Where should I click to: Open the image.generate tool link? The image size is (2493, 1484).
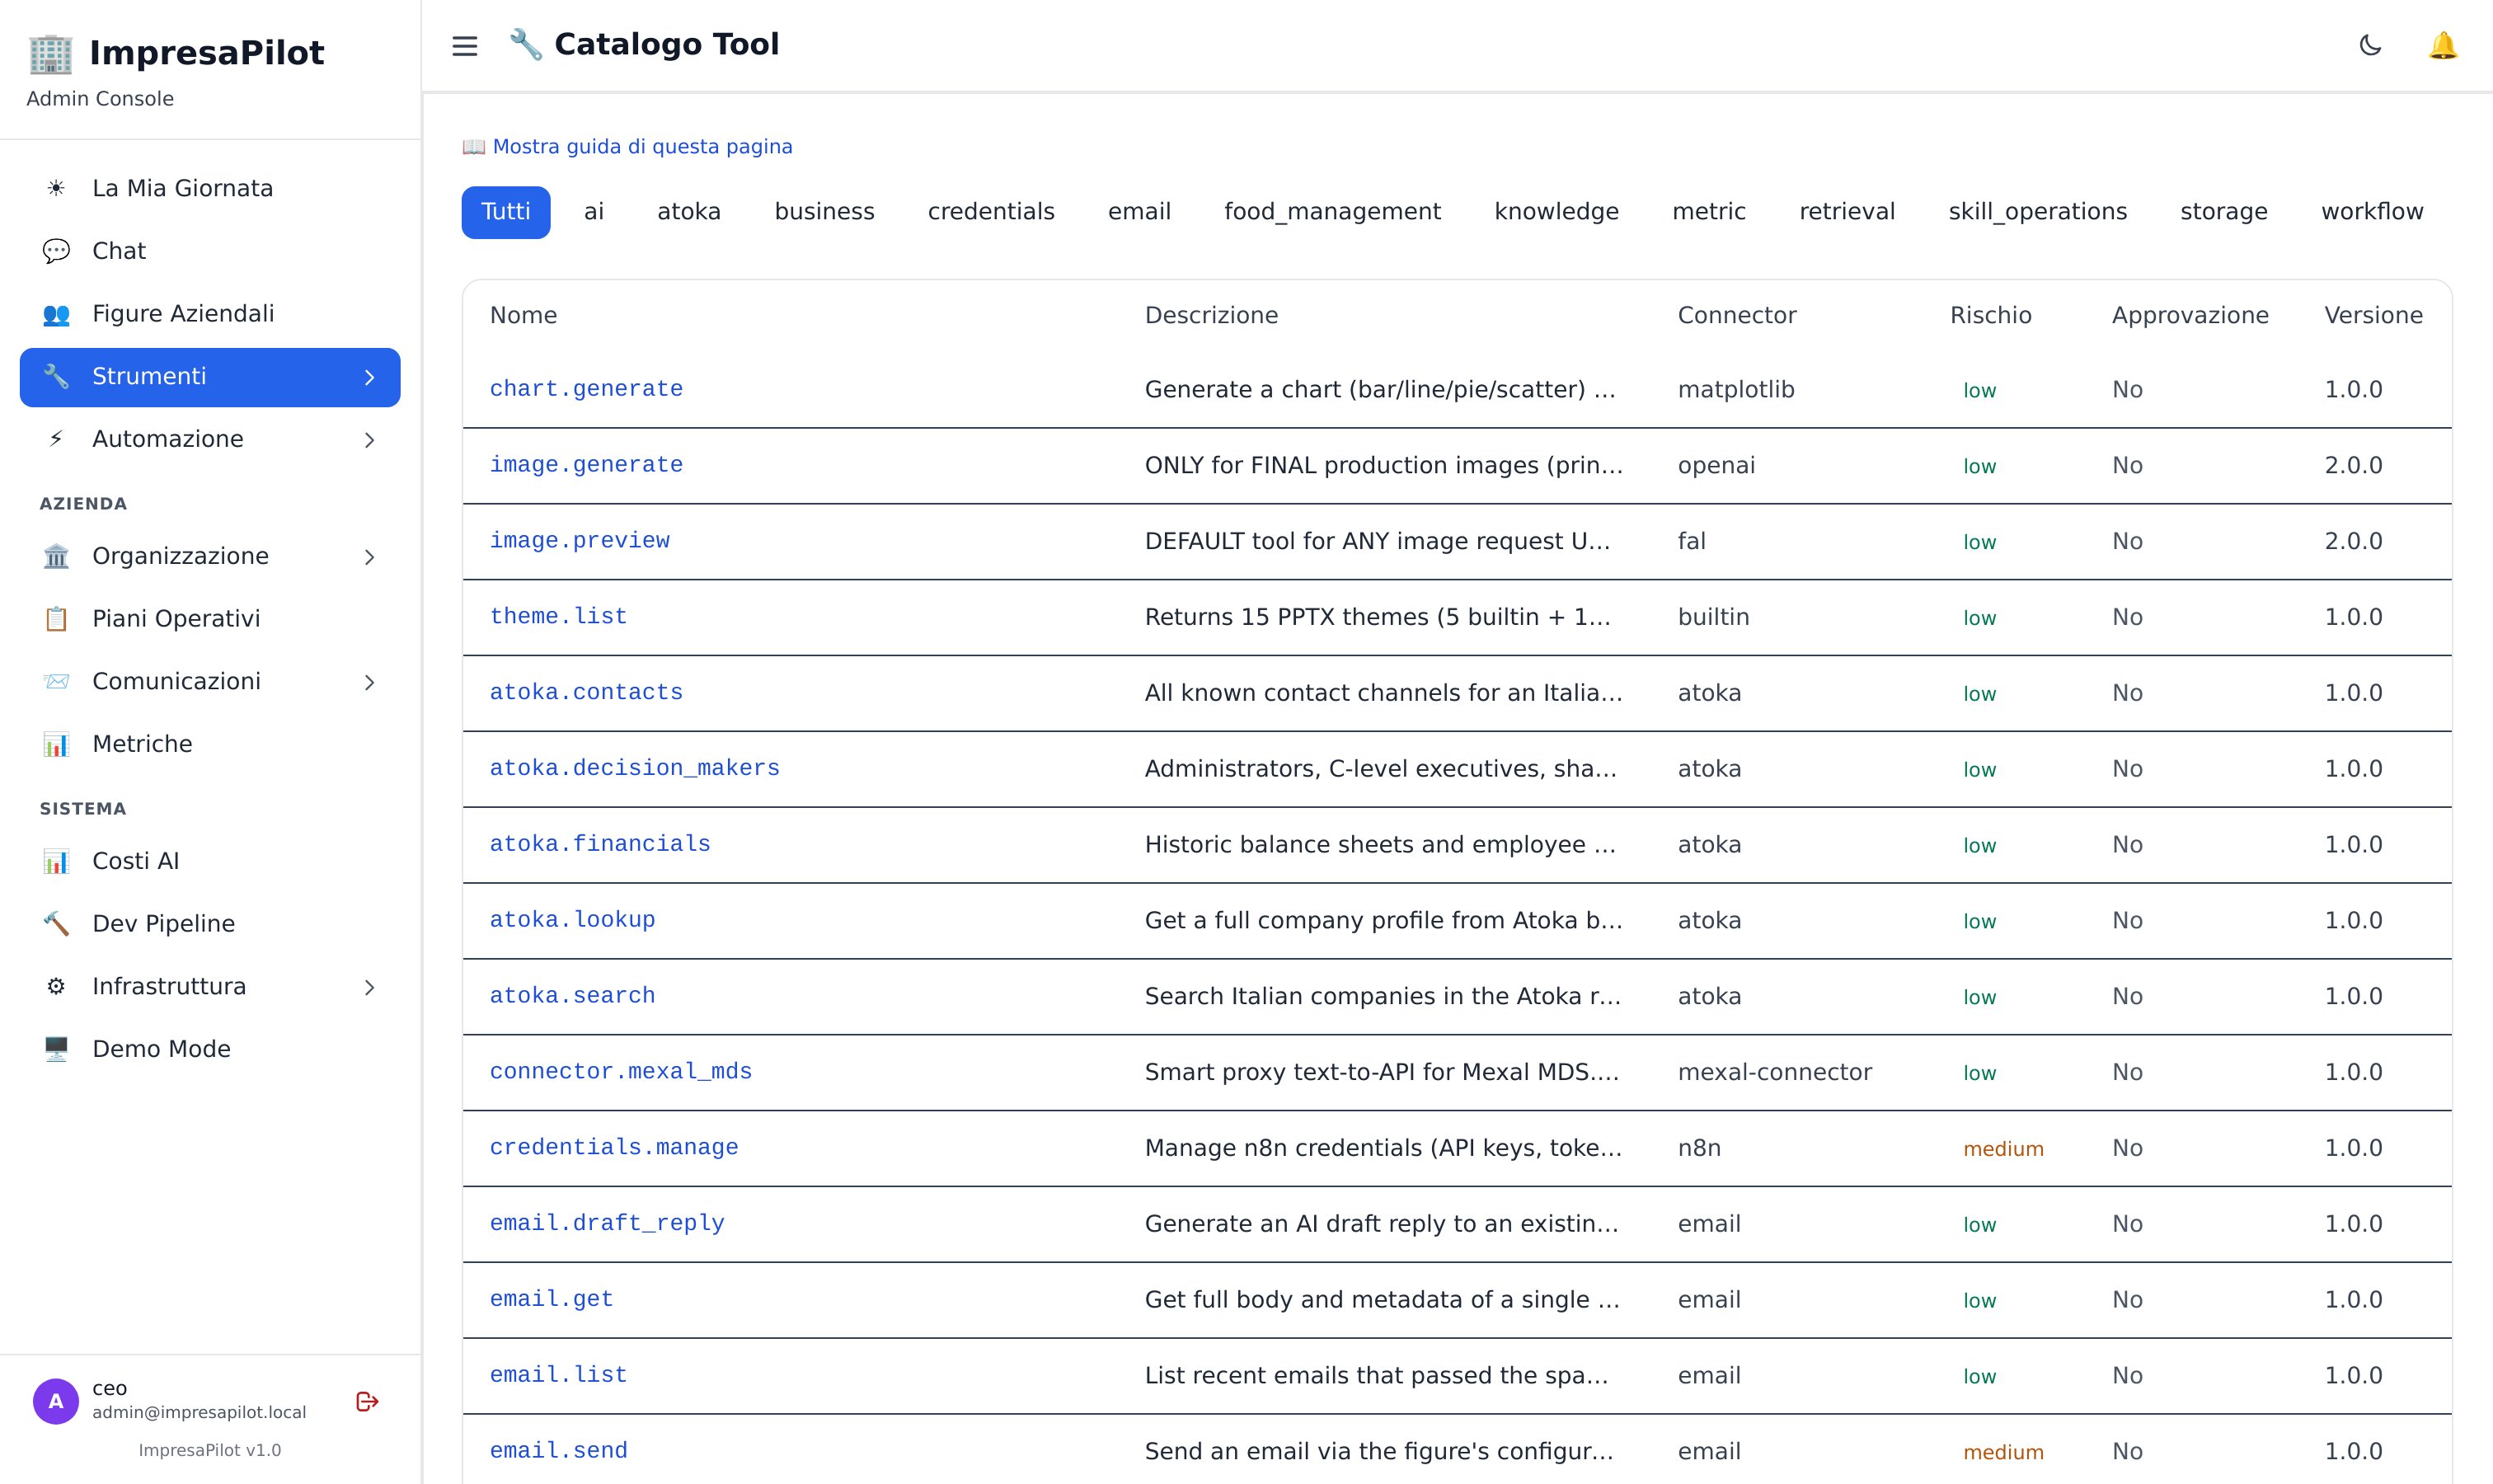tap(586, 465)
